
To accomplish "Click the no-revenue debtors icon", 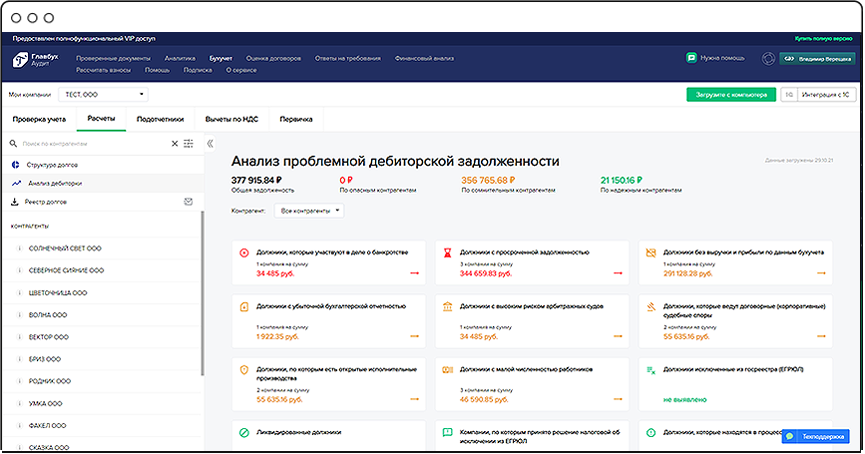I will click(x=651, y=253).
